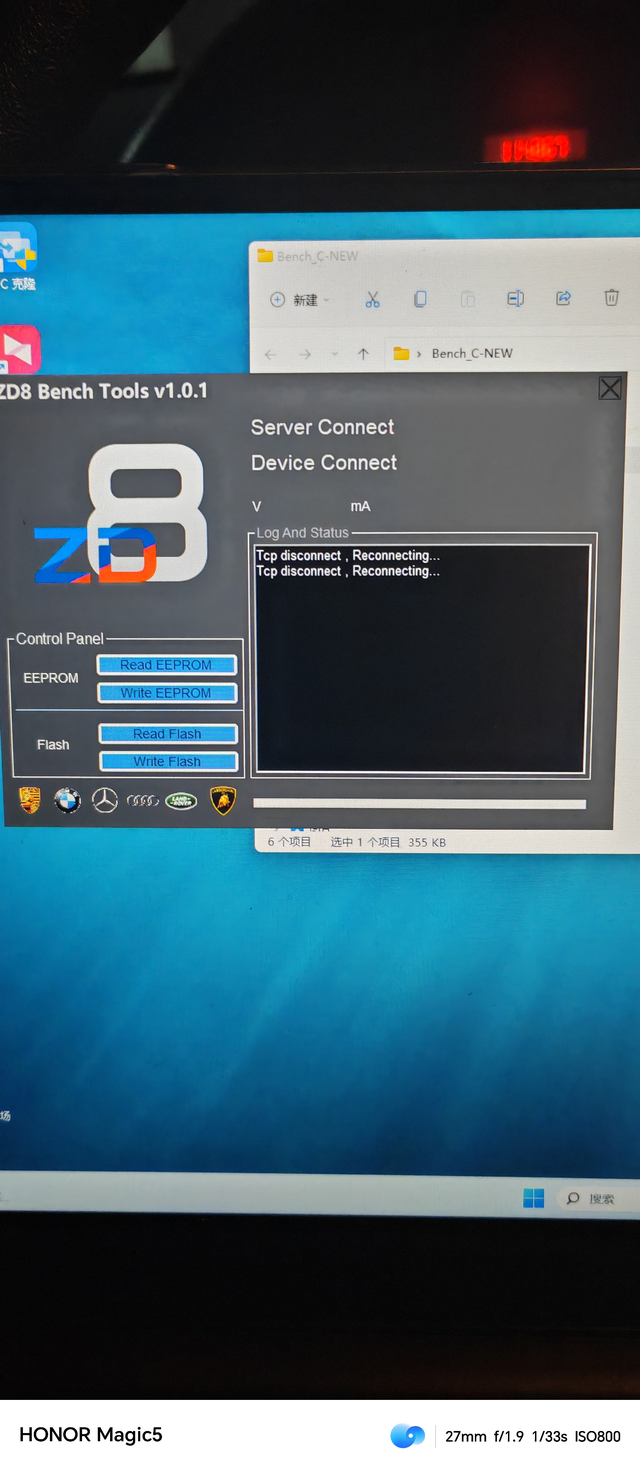Screen dimensions: 640x1471
Task: Click the Bench_C-NEW Explorer window title
Action: point(317,256)
